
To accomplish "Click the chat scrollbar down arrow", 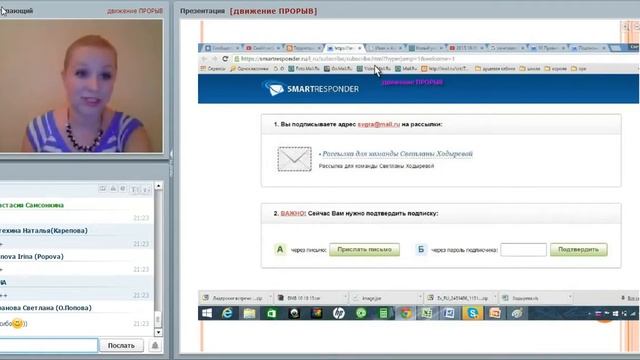I will coord(158,332).
